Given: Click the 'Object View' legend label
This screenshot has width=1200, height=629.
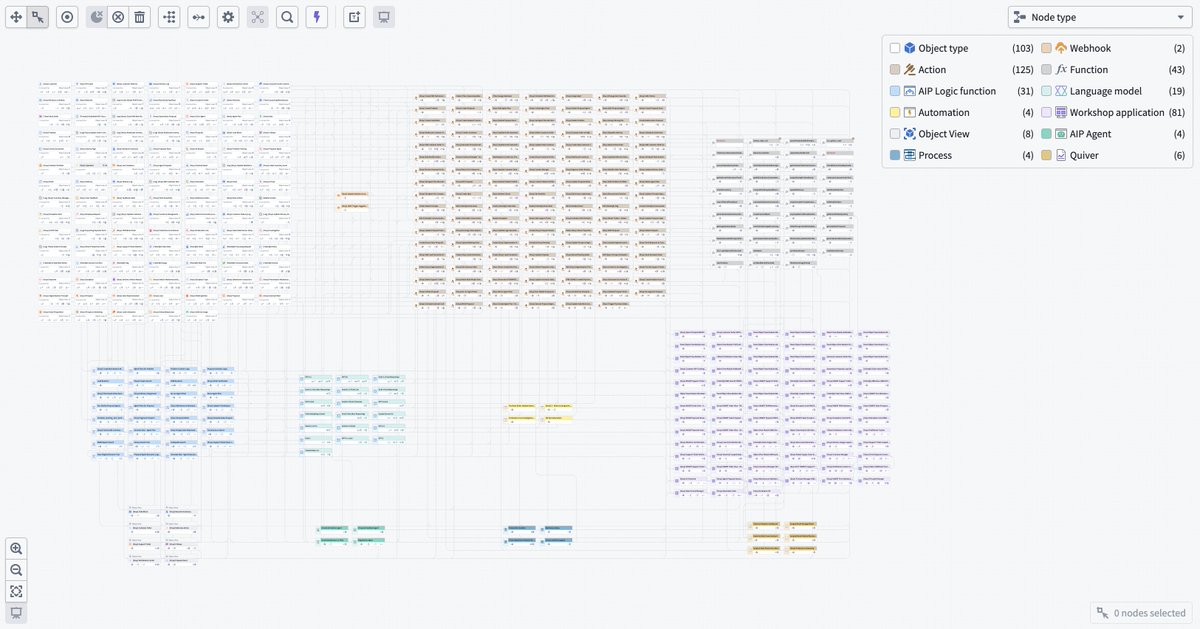Looking at the screenshot, I should [944, 134].
